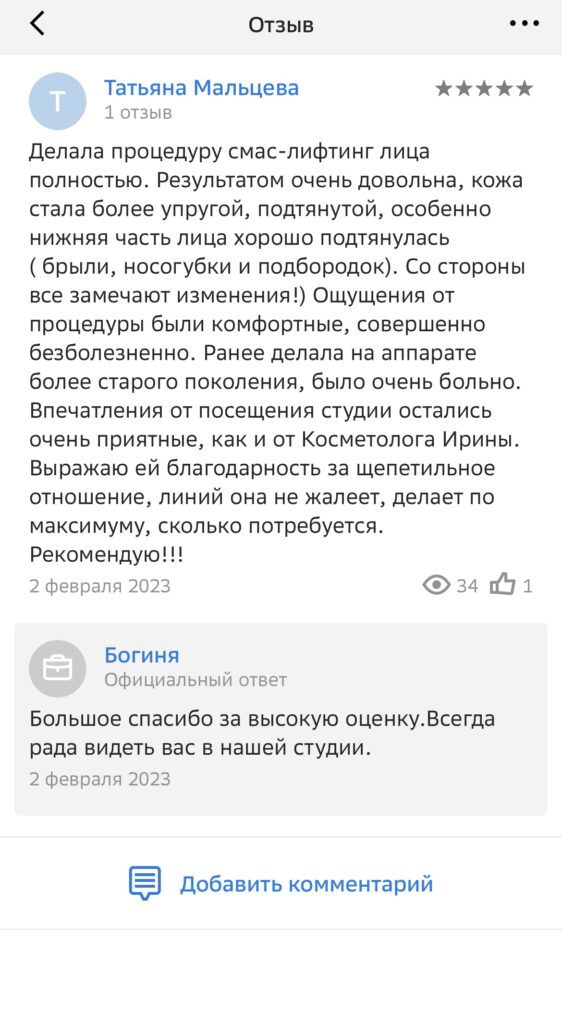Tap the view count number 34
This screenshot has height=1024, width=562.
(467, 586)
